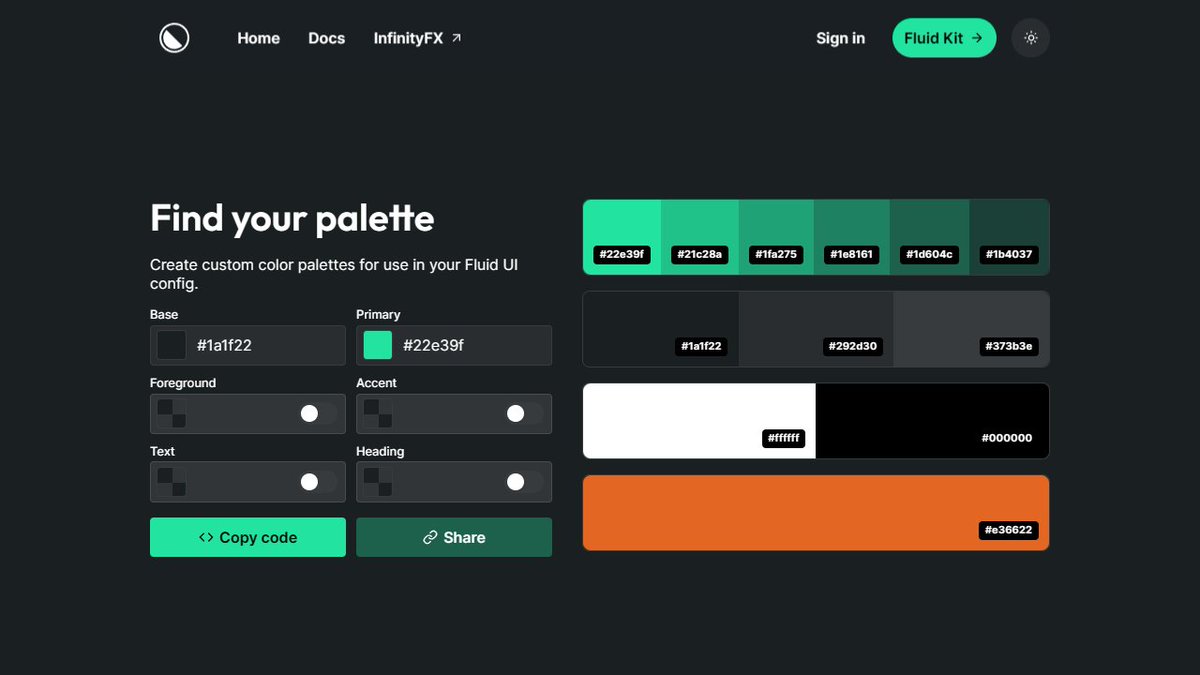This screenshot has height=675, width=1200.
Task: Copy the #21c28a shade label
Action: point(699,254)
